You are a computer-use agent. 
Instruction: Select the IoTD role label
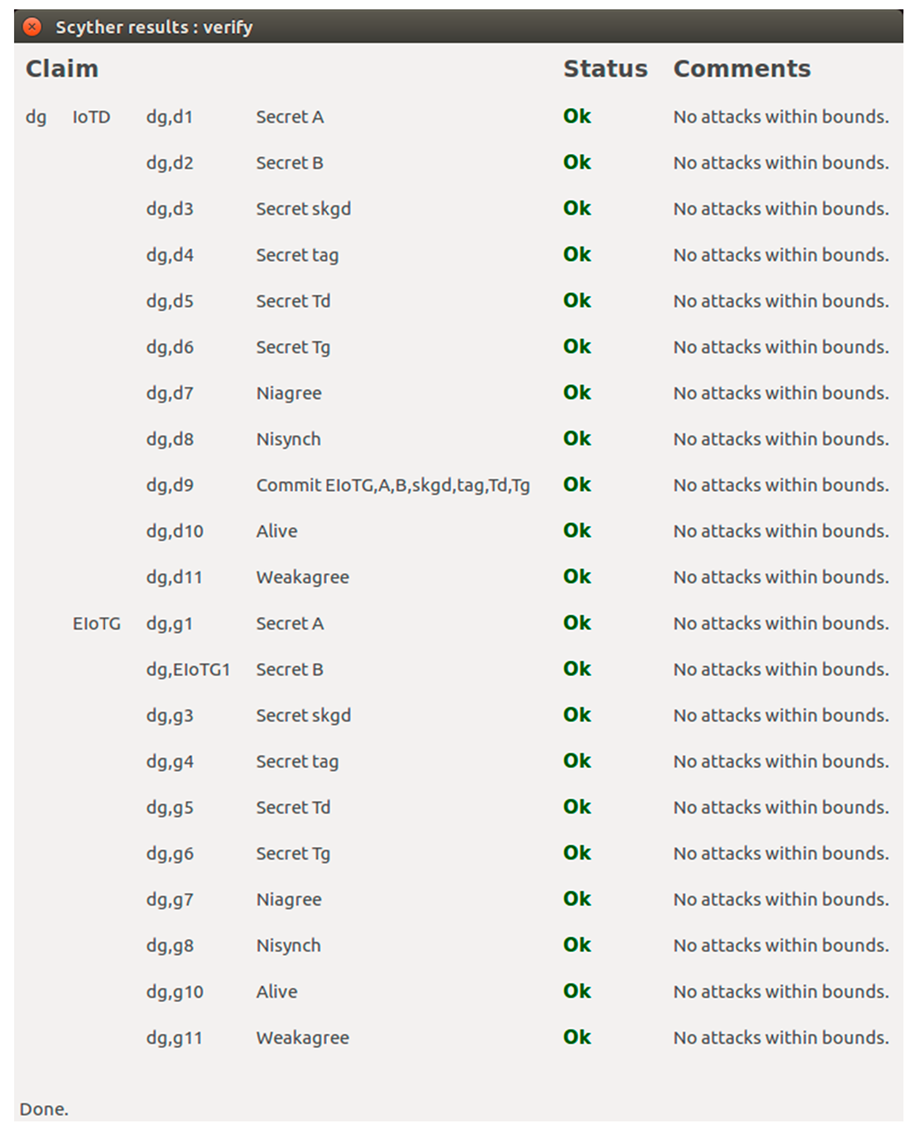[91, 117]
